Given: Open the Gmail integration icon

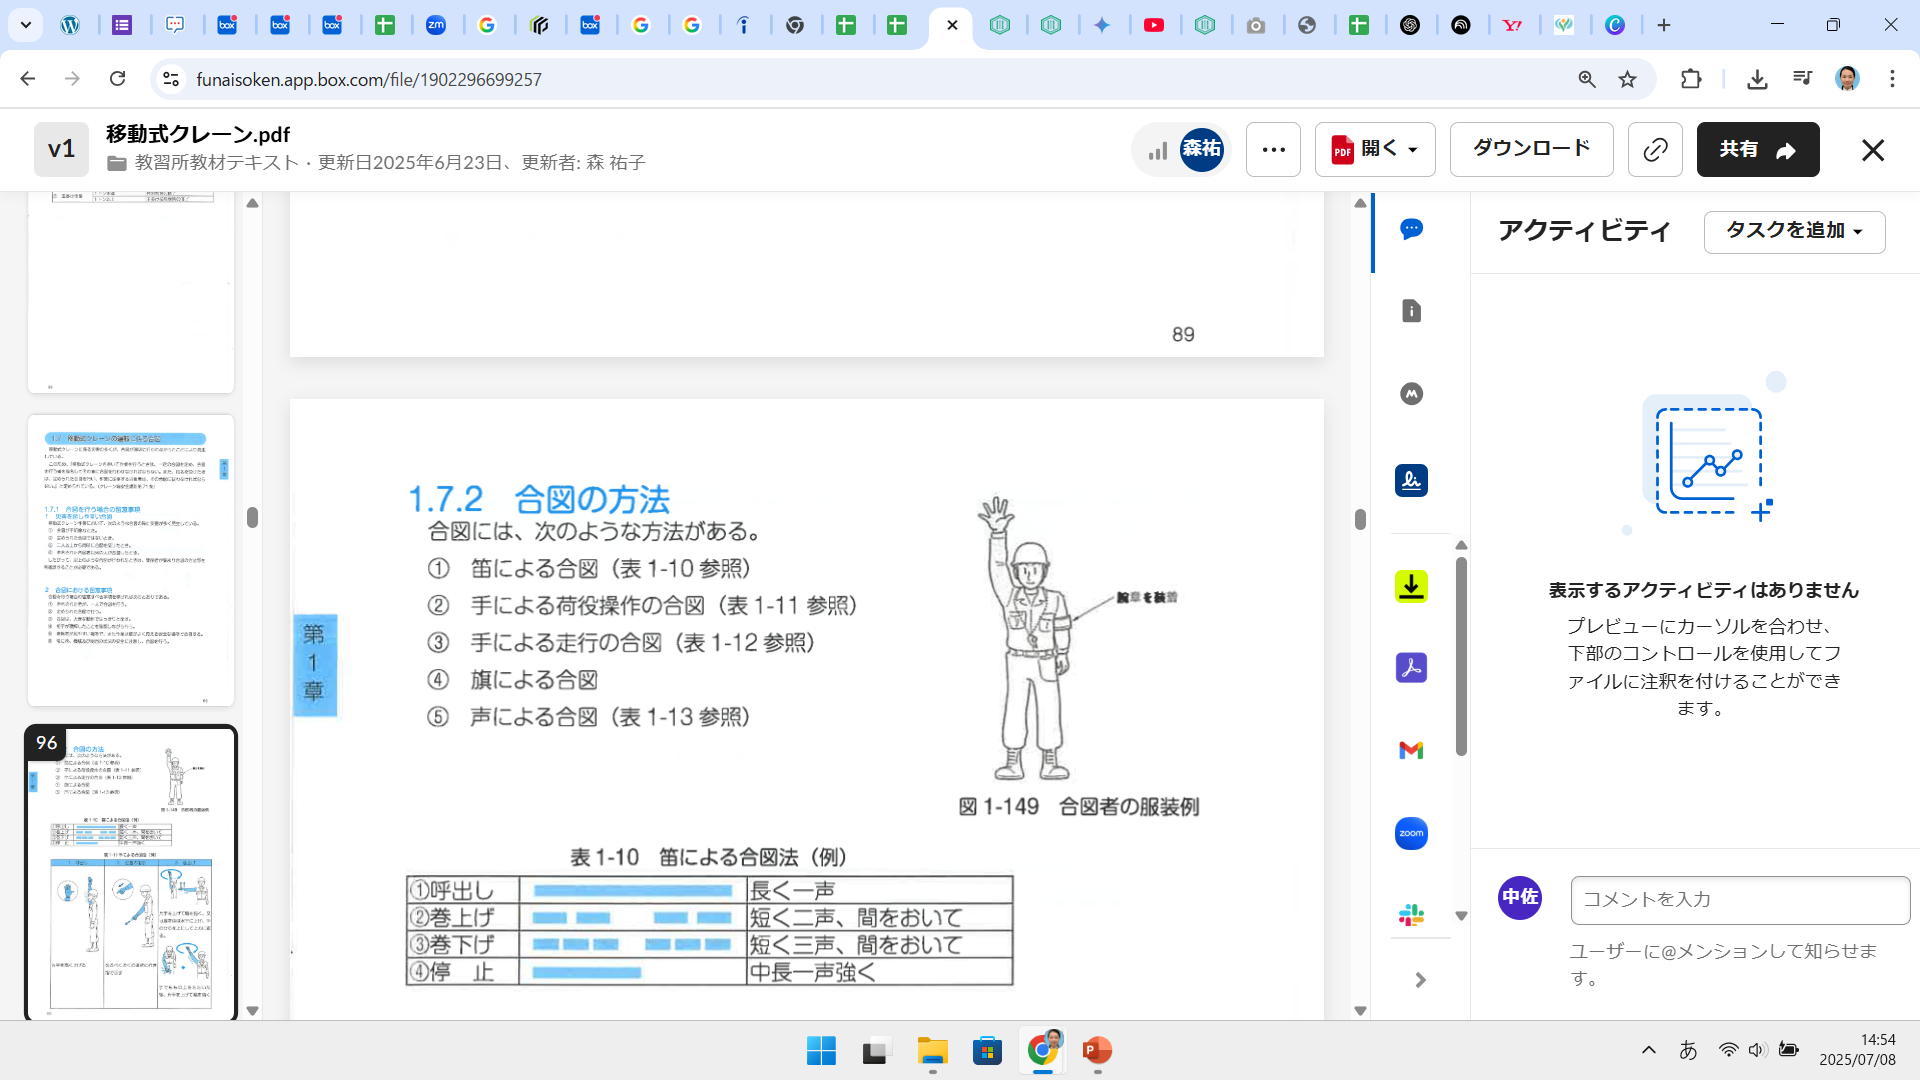Looking at the screenshot, I should [1411, 750].
